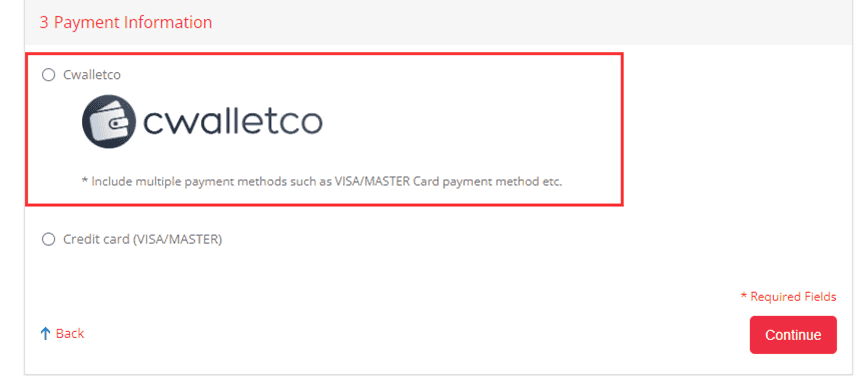Click the blue up-arrow icon beside Back
The width and height of the screenshot is (865, 376).
[x=46, y=334]
